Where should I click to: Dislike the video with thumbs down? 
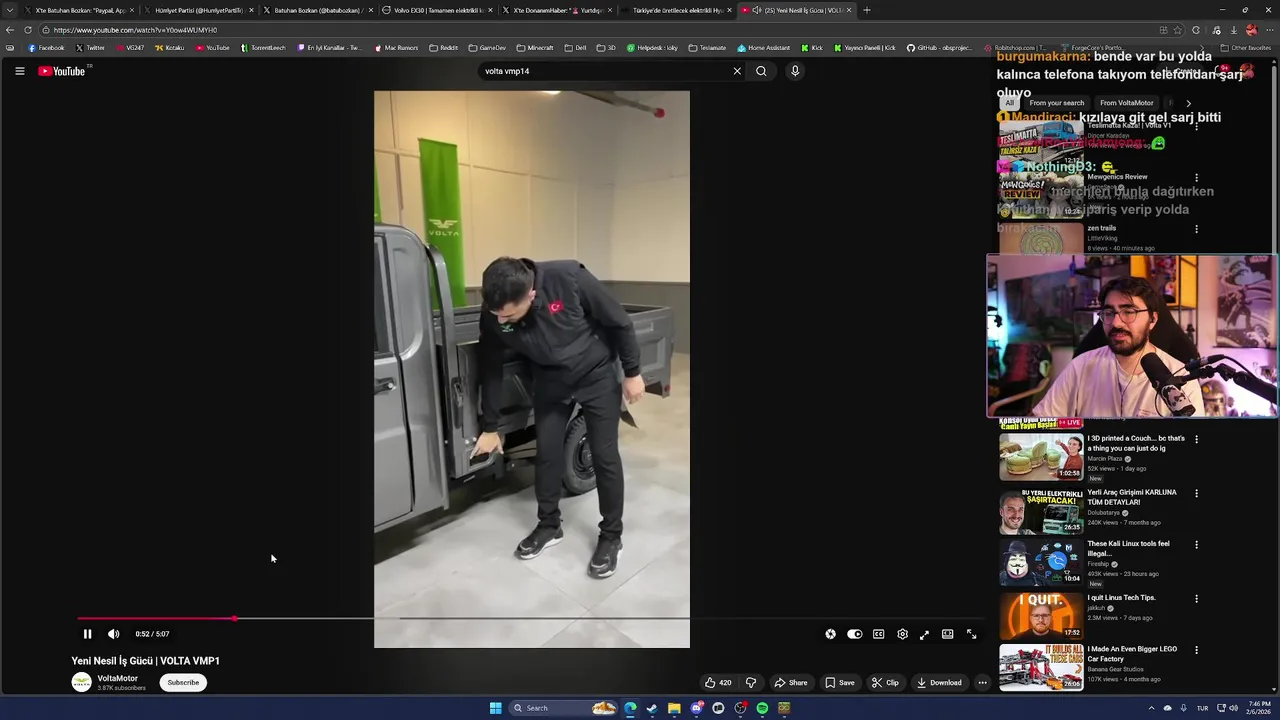[x=751, y=683]
